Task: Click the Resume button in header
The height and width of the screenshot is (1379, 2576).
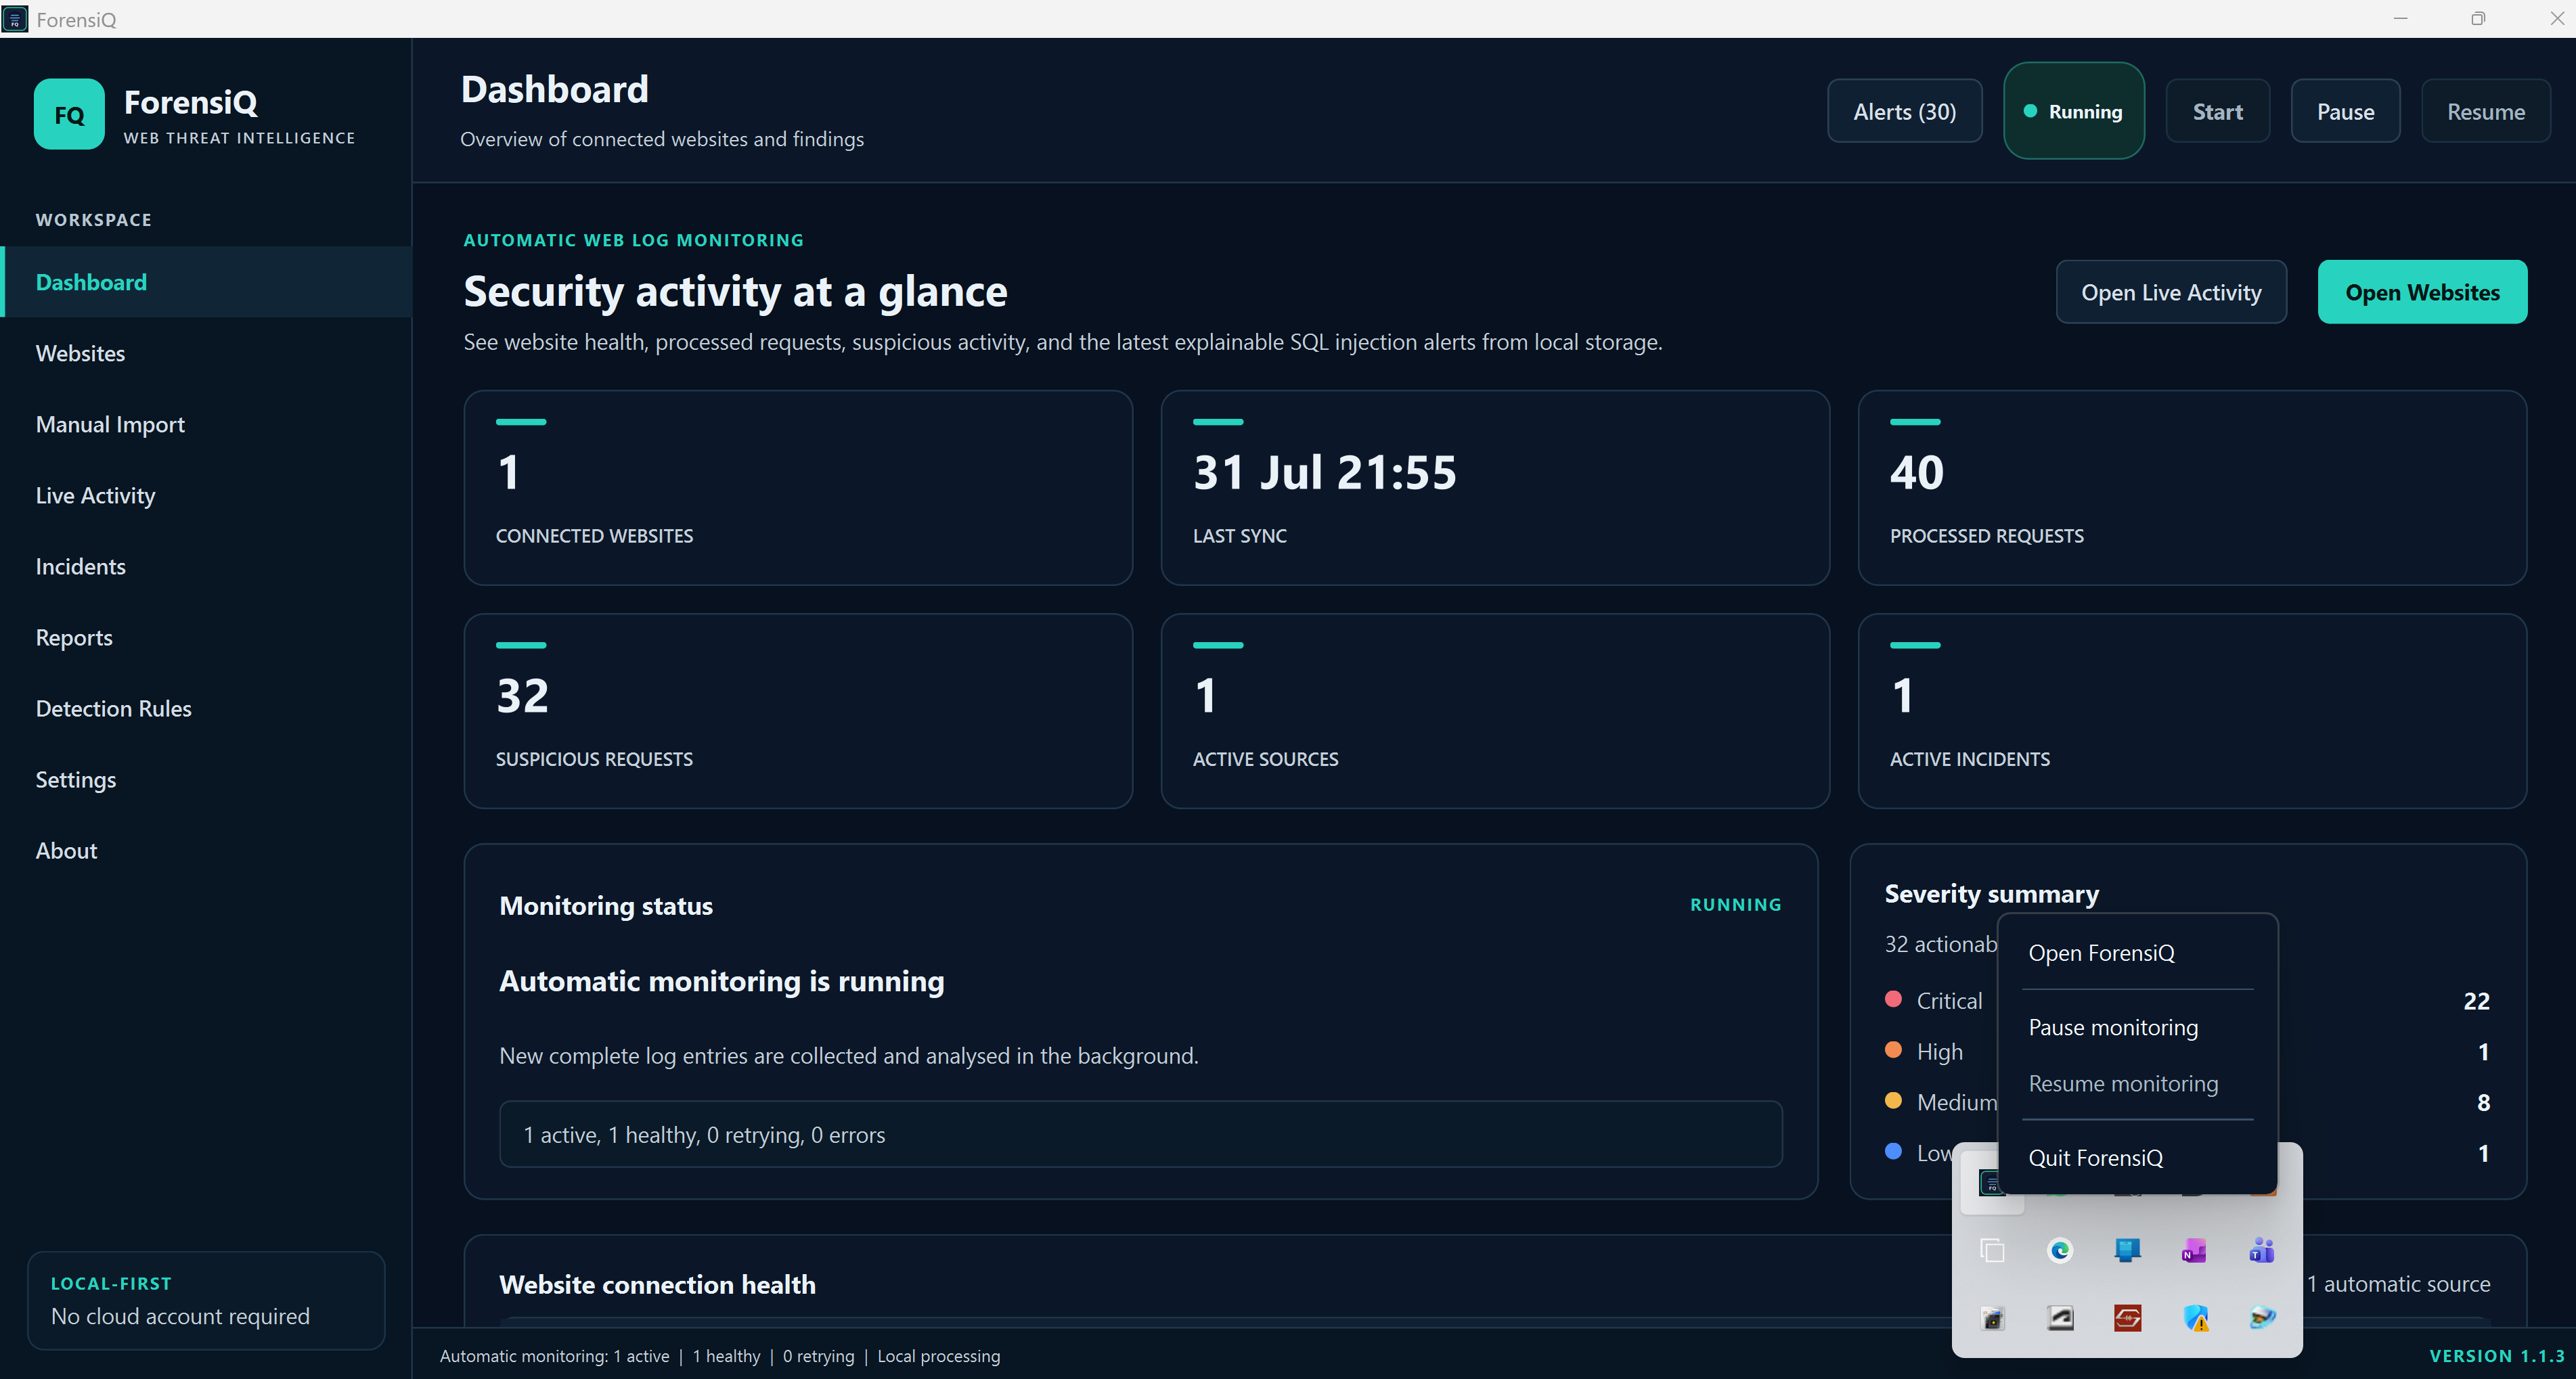Action: click(2485, 111)
